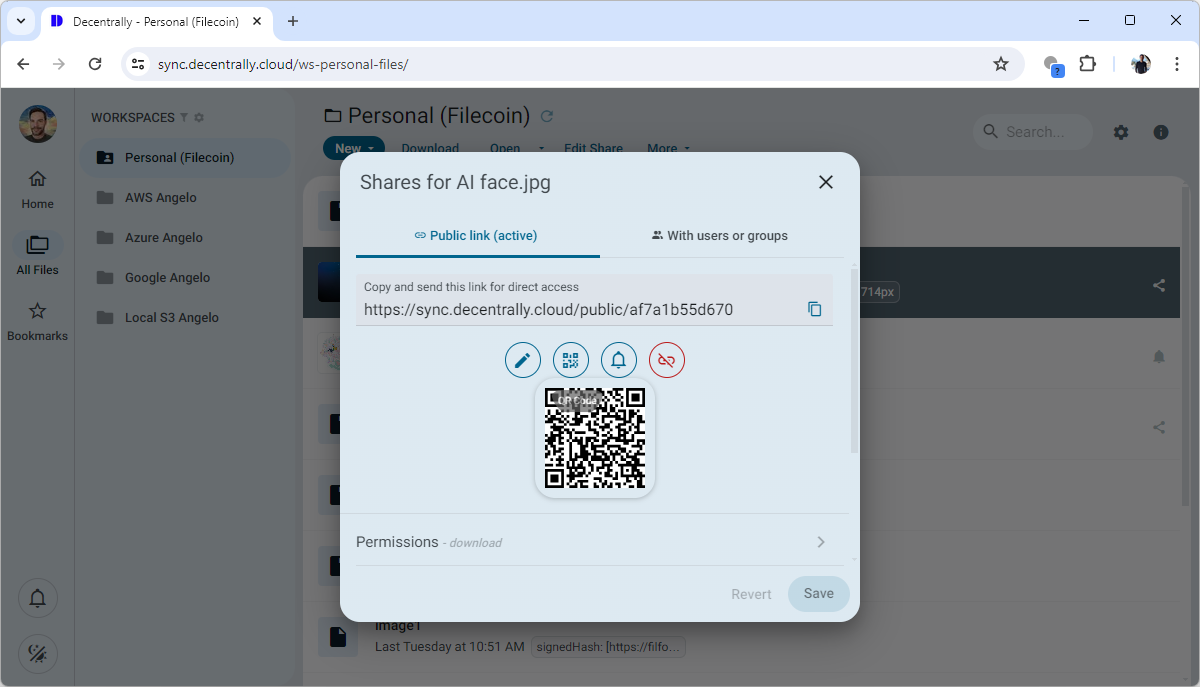
Task: Open the New dropdown menu
Action: click(x=353, y=148)
